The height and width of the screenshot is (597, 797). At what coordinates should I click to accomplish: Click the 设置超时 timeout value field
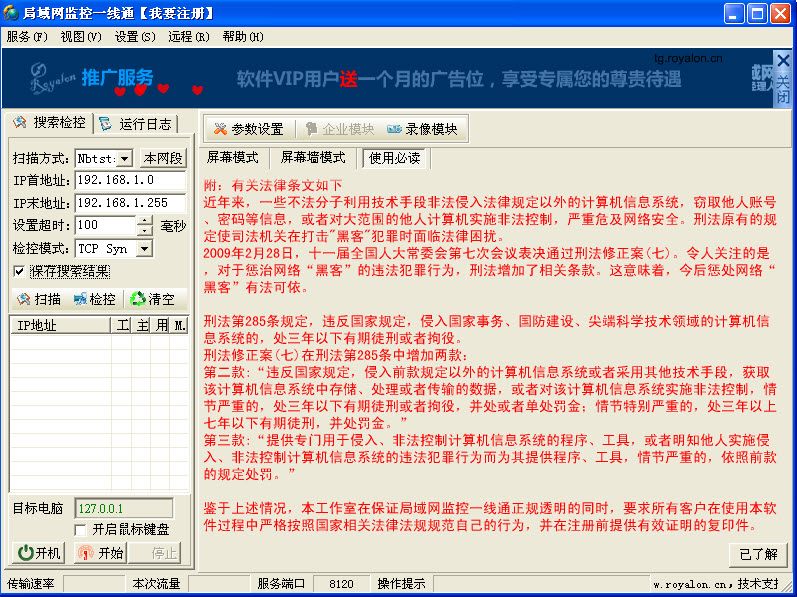(114, 225)
